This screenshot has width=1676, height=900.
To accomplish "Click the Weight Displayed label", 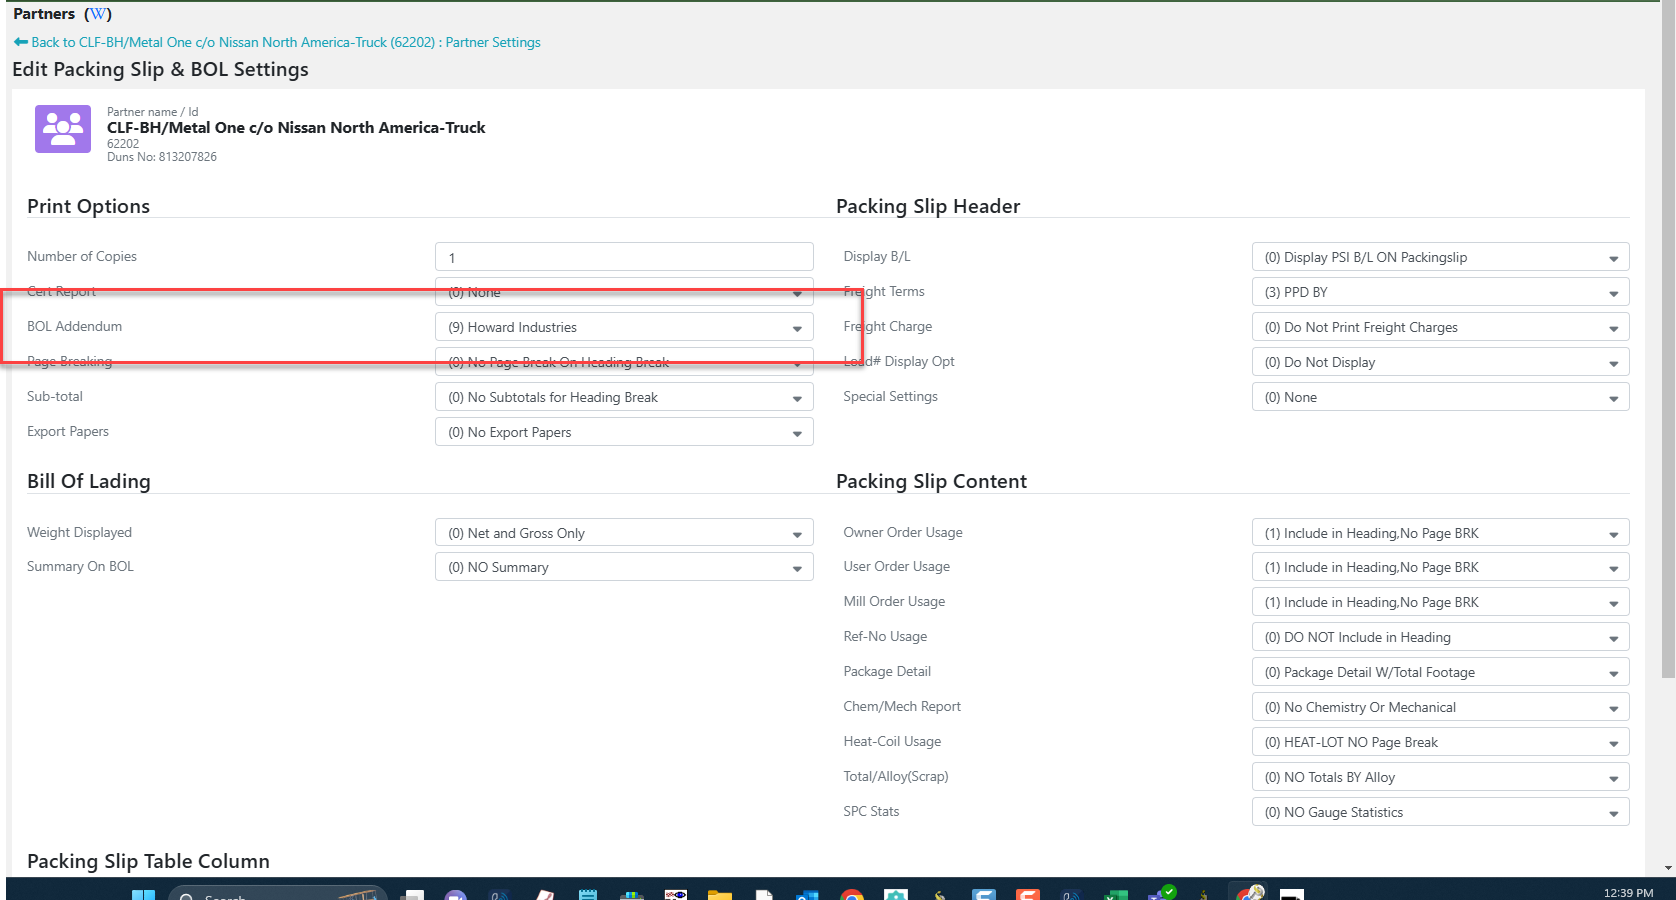I will (80, 532).
